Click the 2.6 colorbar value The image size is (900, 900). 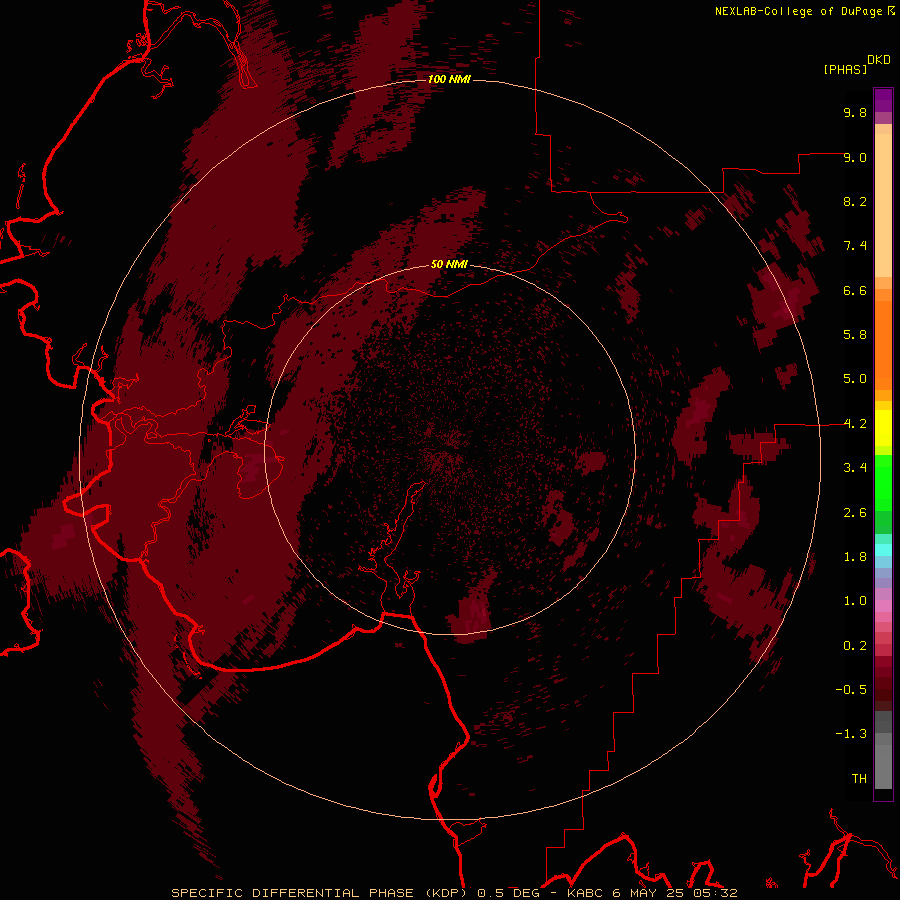(x=855, y=513)
